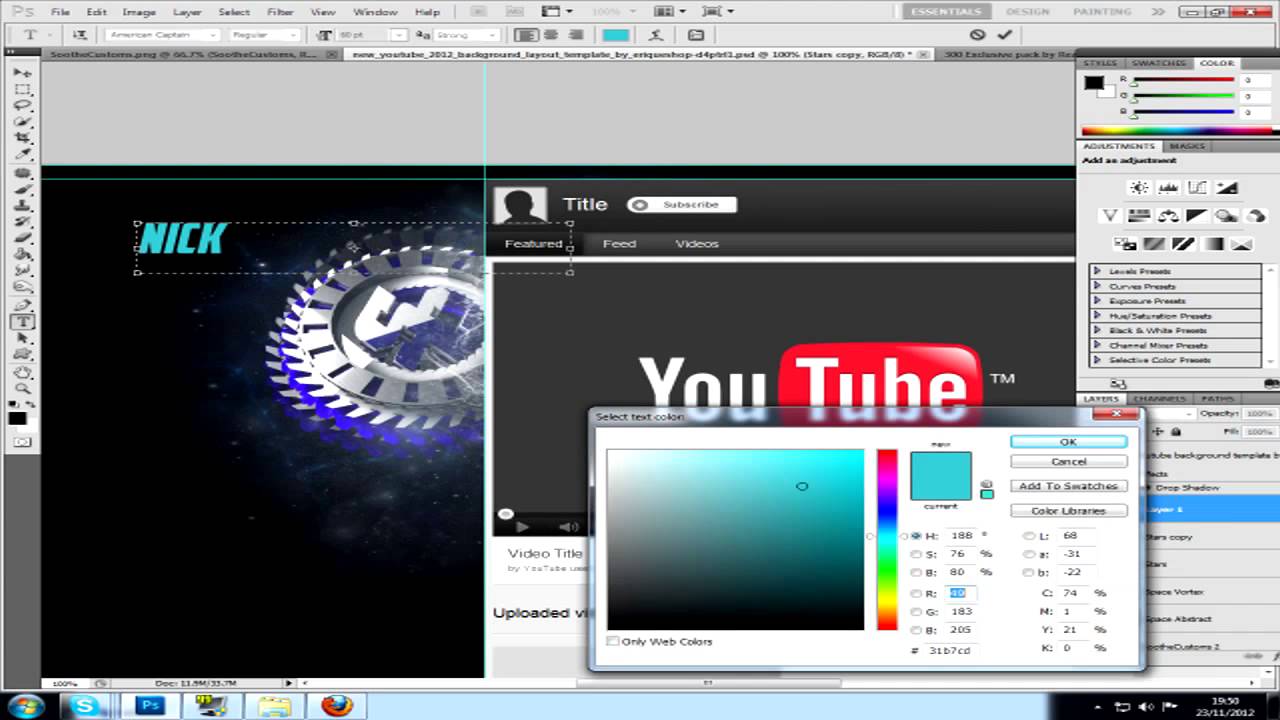
Task: Select the Zoom tool in toolbox
Action: (22, 388)
